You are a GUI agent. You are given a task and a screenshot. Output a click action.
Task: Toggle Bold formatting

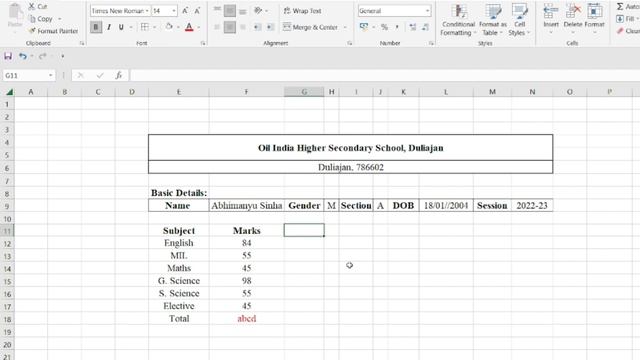point(96,27)
